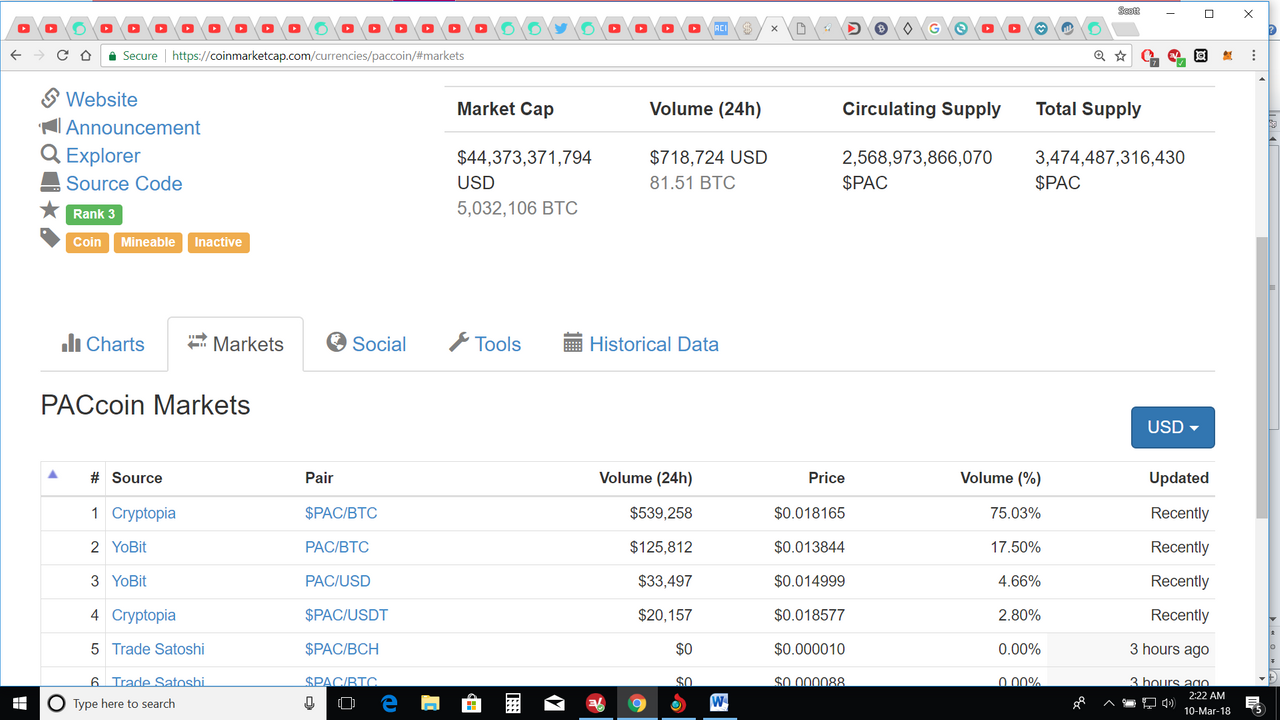Open Chrome icon in taskbar
The width and height of the screenshot is (1280, 720).
(x=636, y=703)
